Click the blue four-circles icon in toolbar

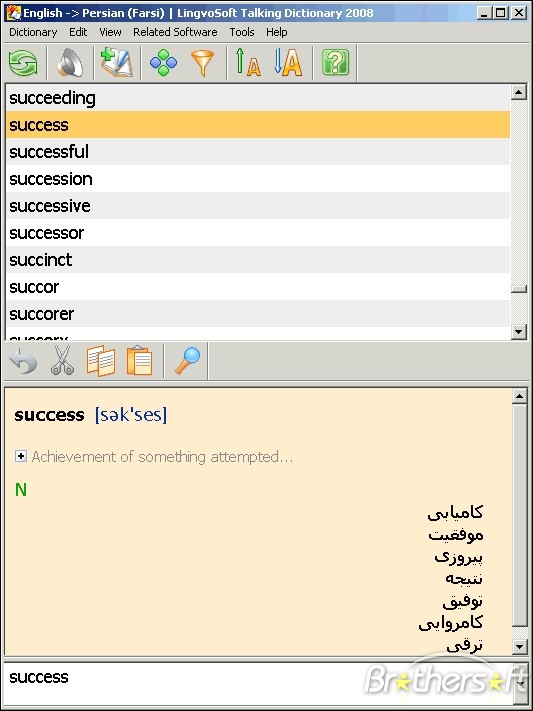tap(163, 63)
